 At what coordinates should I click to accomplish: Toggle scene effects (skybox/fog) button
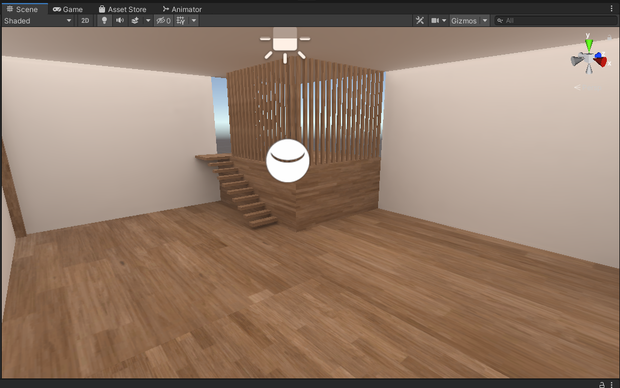coord(135,21)
